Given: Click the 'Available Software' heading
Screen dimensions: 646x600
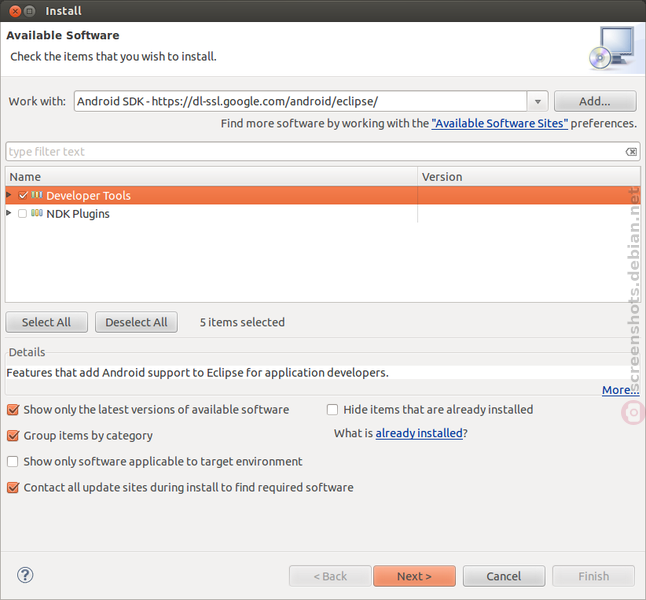Looking at the screenshot, I should pyautogui.click(x=63, y=35).
